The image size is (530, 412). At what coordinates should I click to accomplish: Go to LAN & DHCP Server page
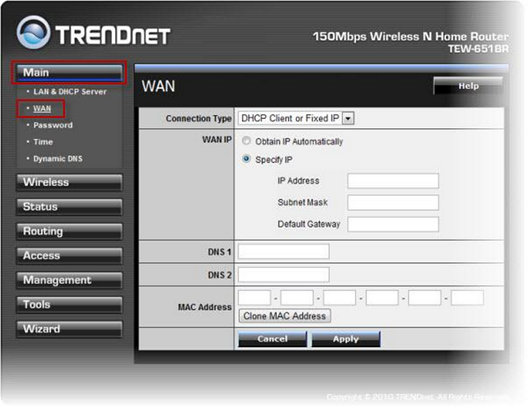tap(70, 92)
